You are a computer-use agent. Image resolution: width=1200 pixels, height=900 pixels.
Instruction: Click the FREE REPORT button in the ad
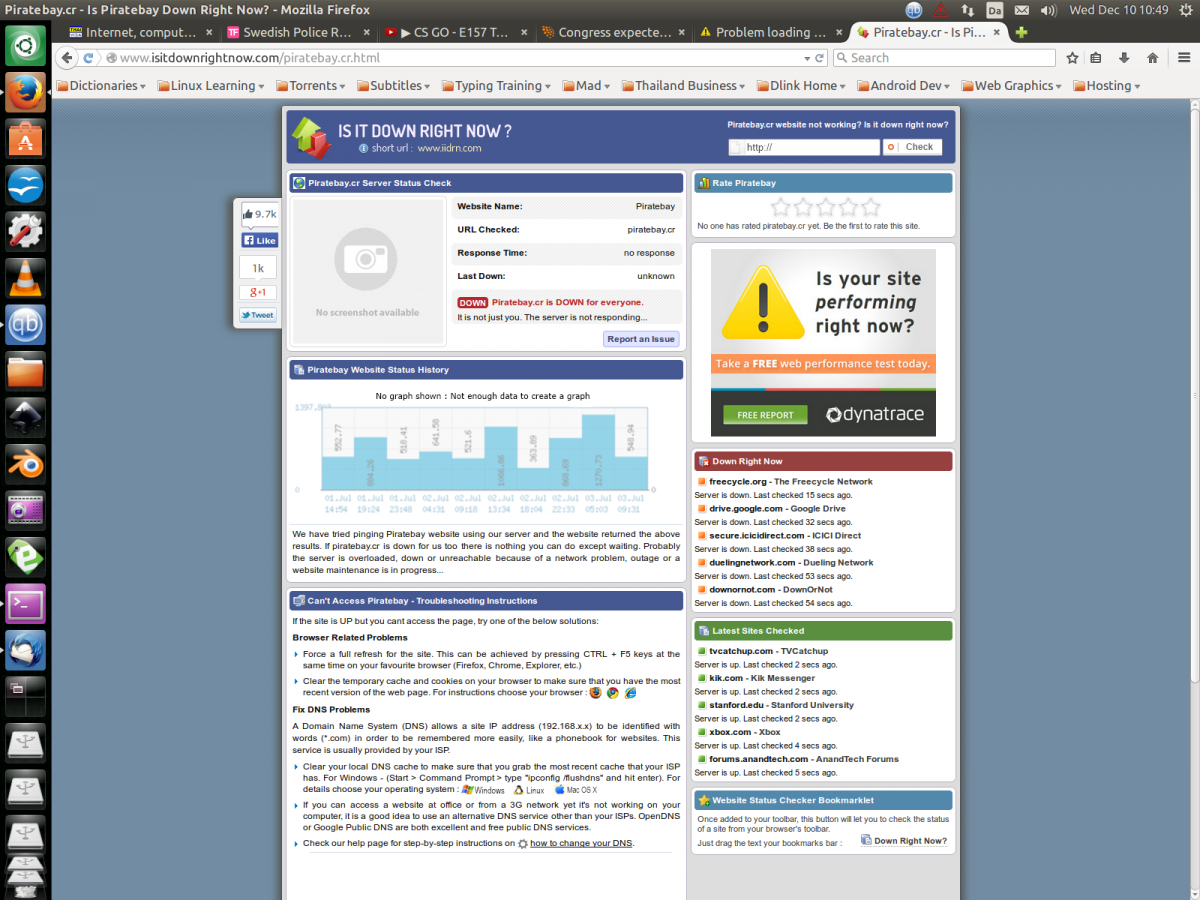click(x=765, y=415)
